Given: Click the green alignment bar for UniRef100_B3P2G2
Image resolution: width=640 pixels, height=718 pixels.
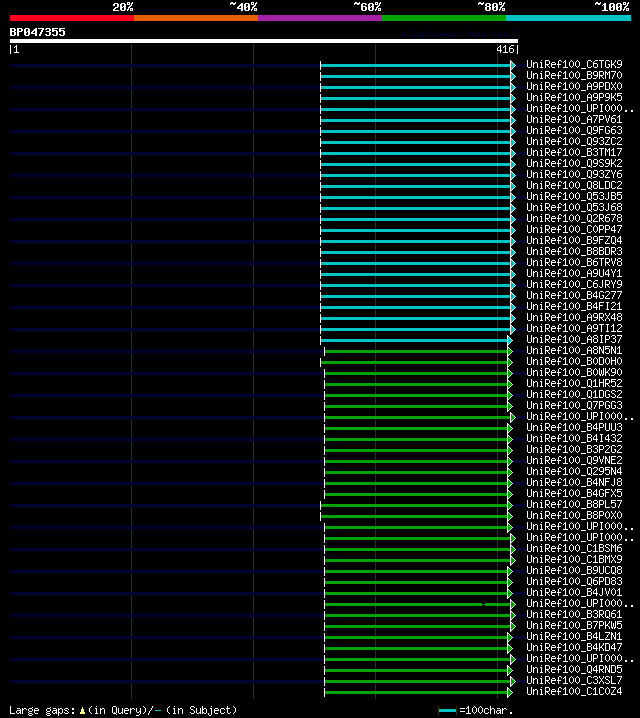Looking at the screenshot, I should coord(416,450).
